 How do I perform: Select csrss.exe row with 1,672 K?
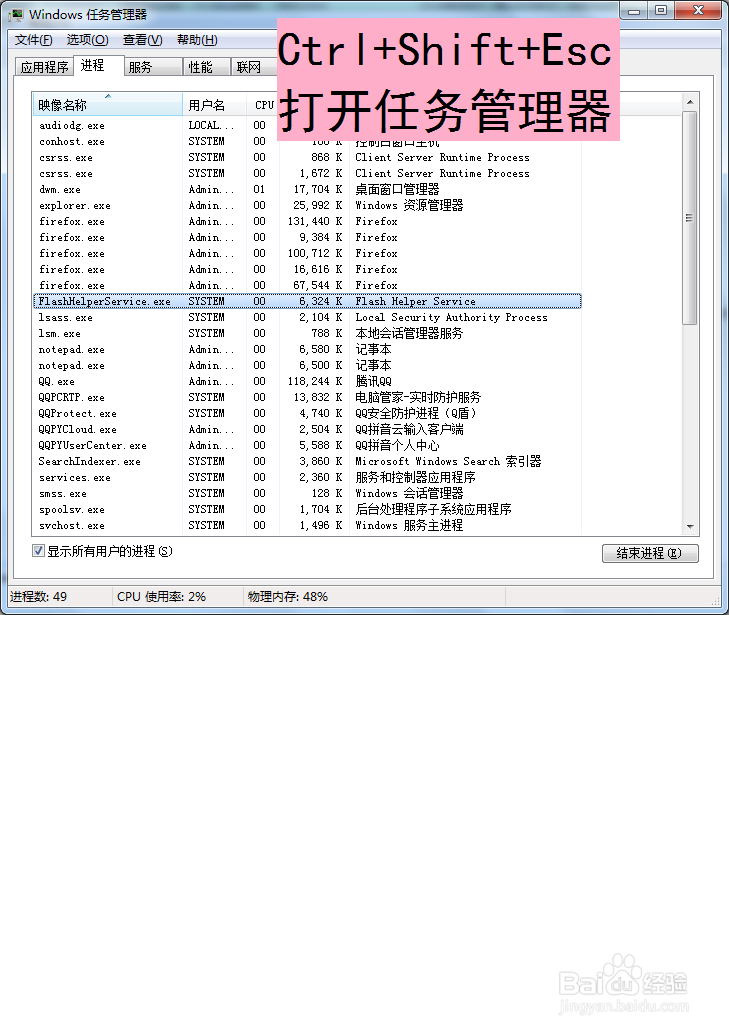[x=307, y=173]
